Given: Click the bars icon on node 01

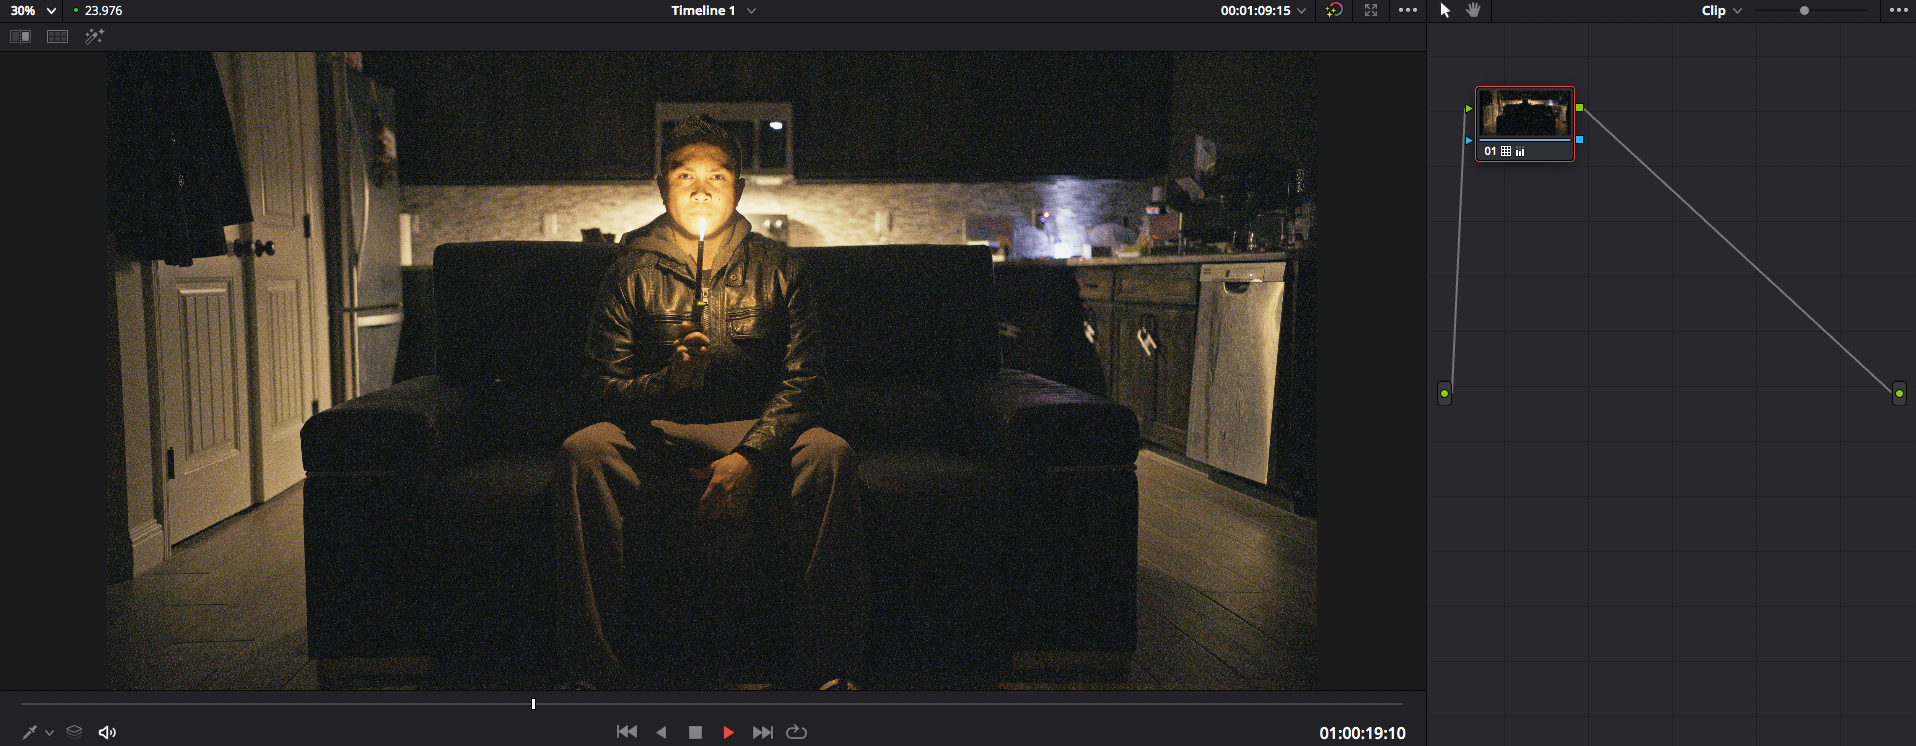Looking at the screenshot, I should tap(1520, 152).
